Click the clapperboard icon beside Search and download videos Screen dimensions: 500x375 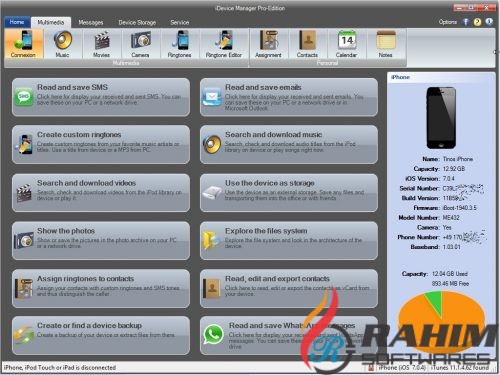[24, 193]
